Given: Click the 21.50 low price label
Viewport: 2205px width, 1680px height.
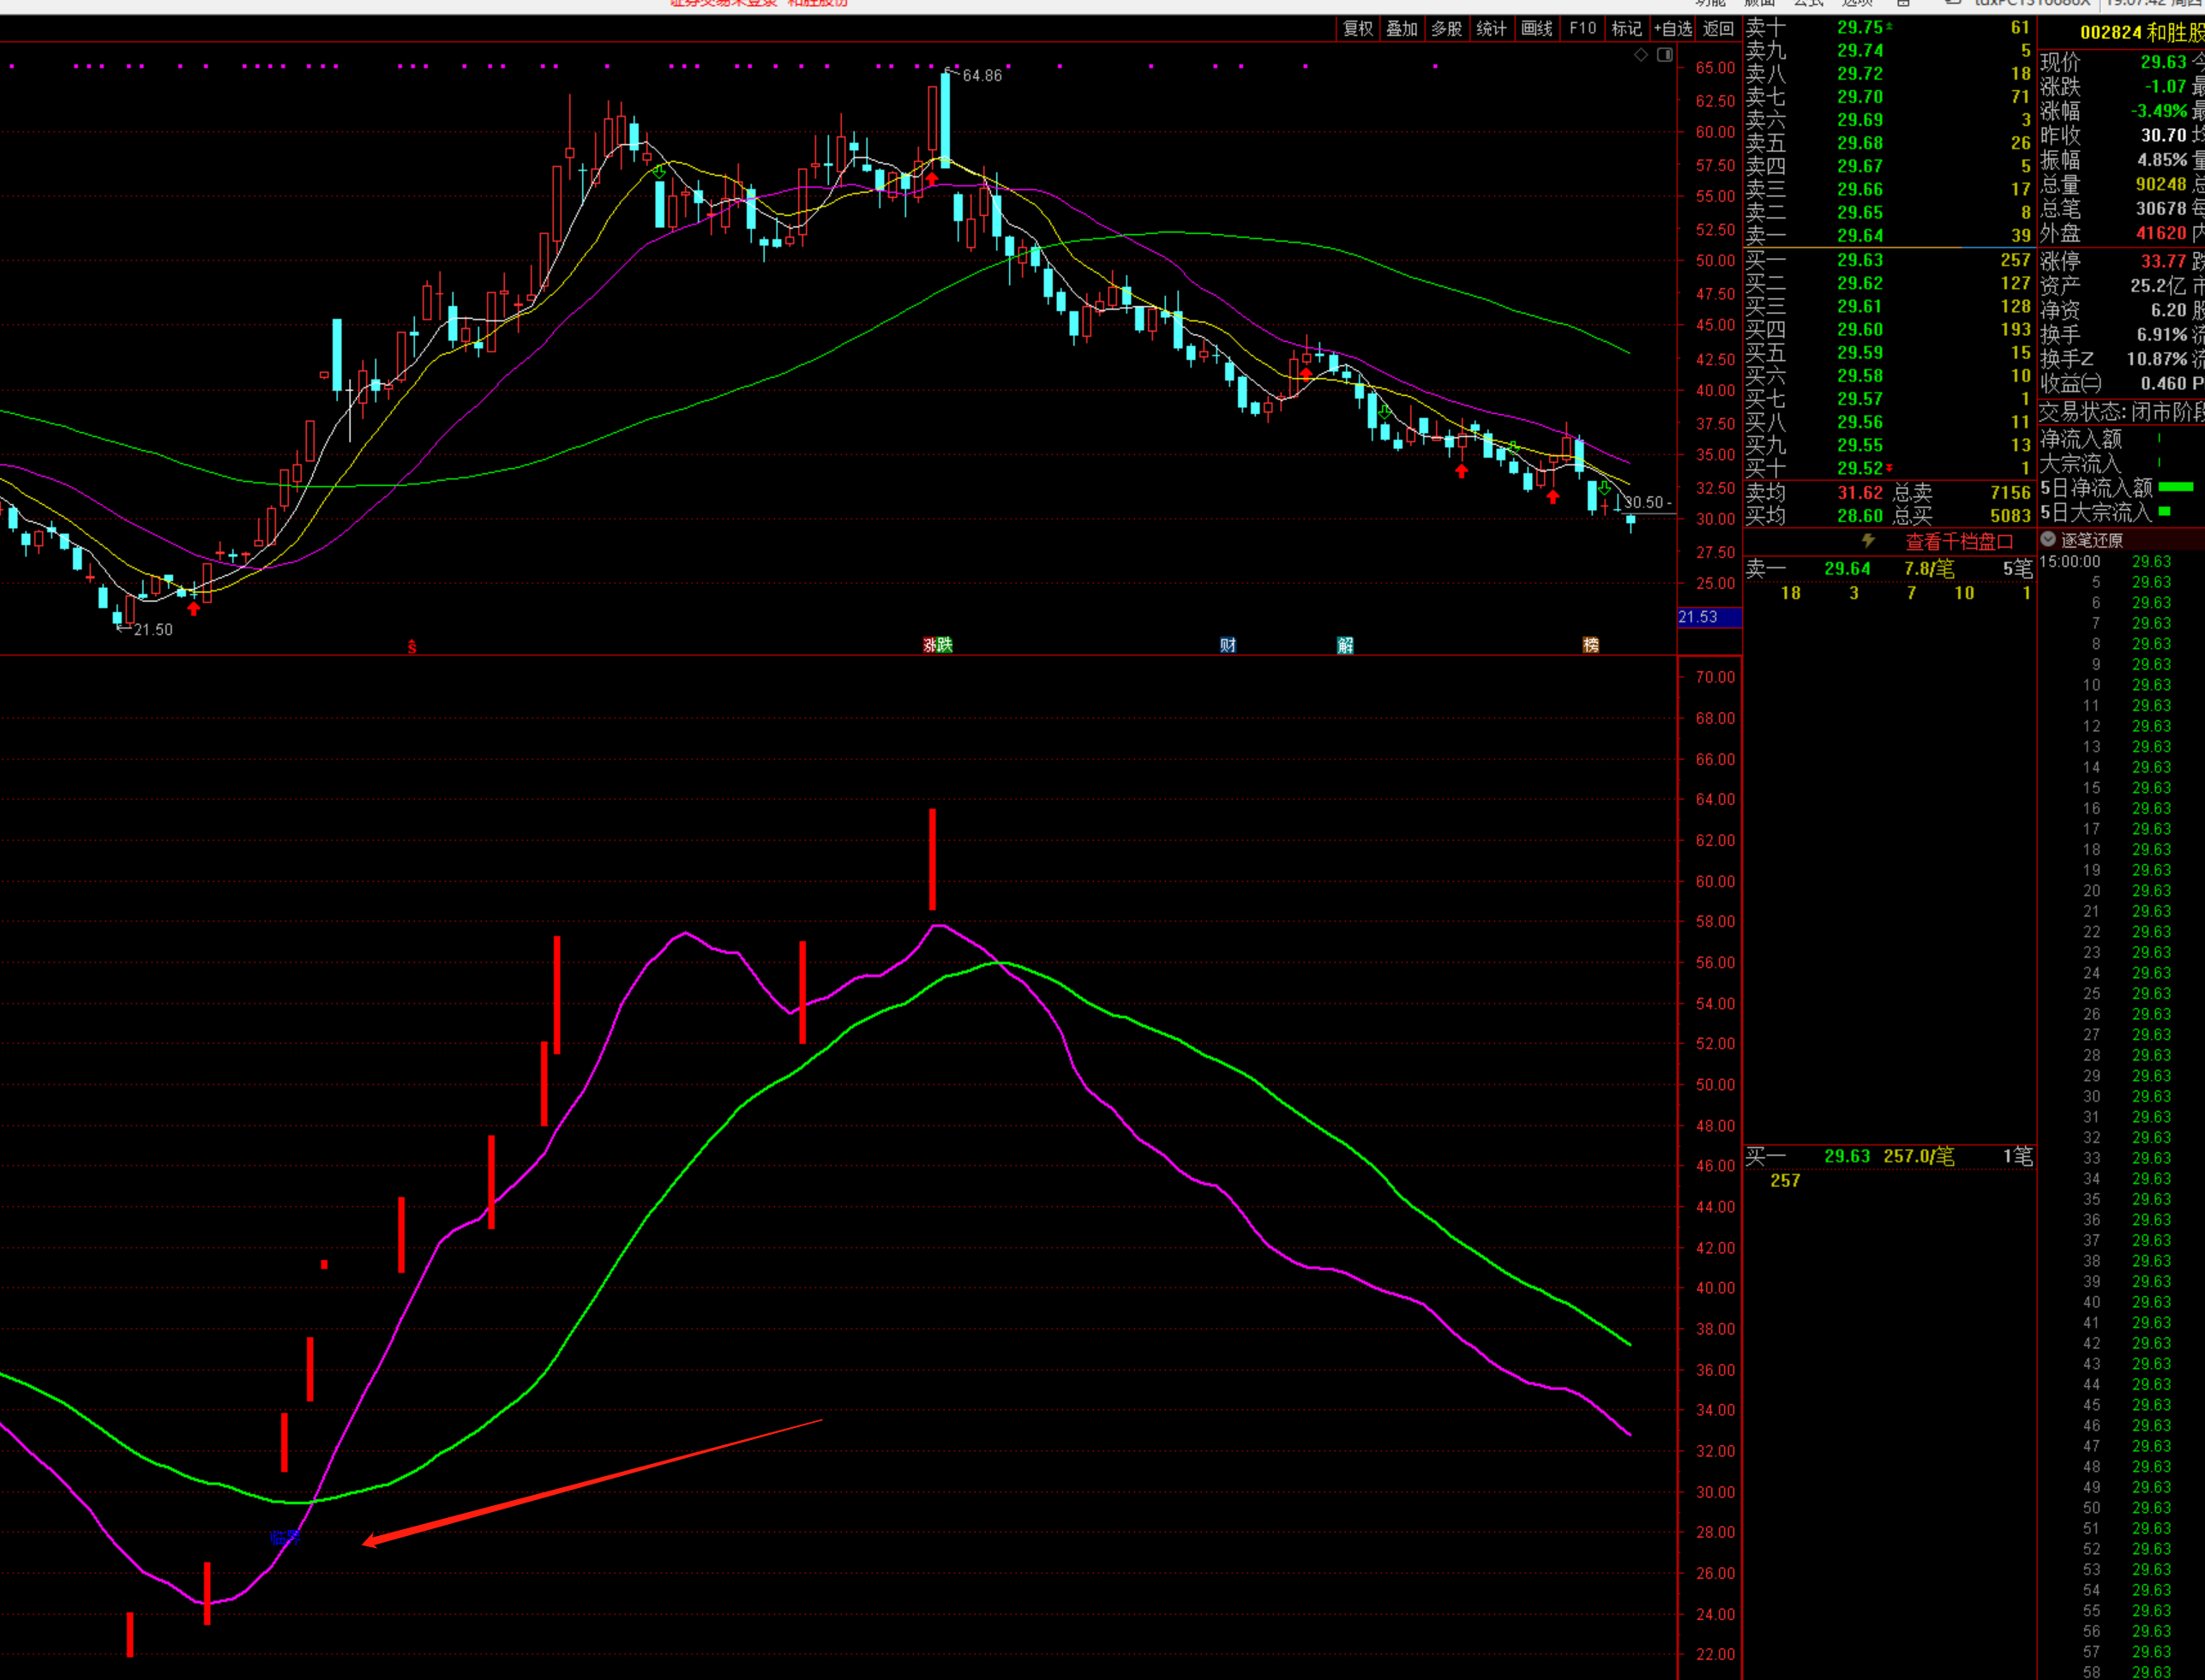Looking at the screenshot, I should 153,630.
